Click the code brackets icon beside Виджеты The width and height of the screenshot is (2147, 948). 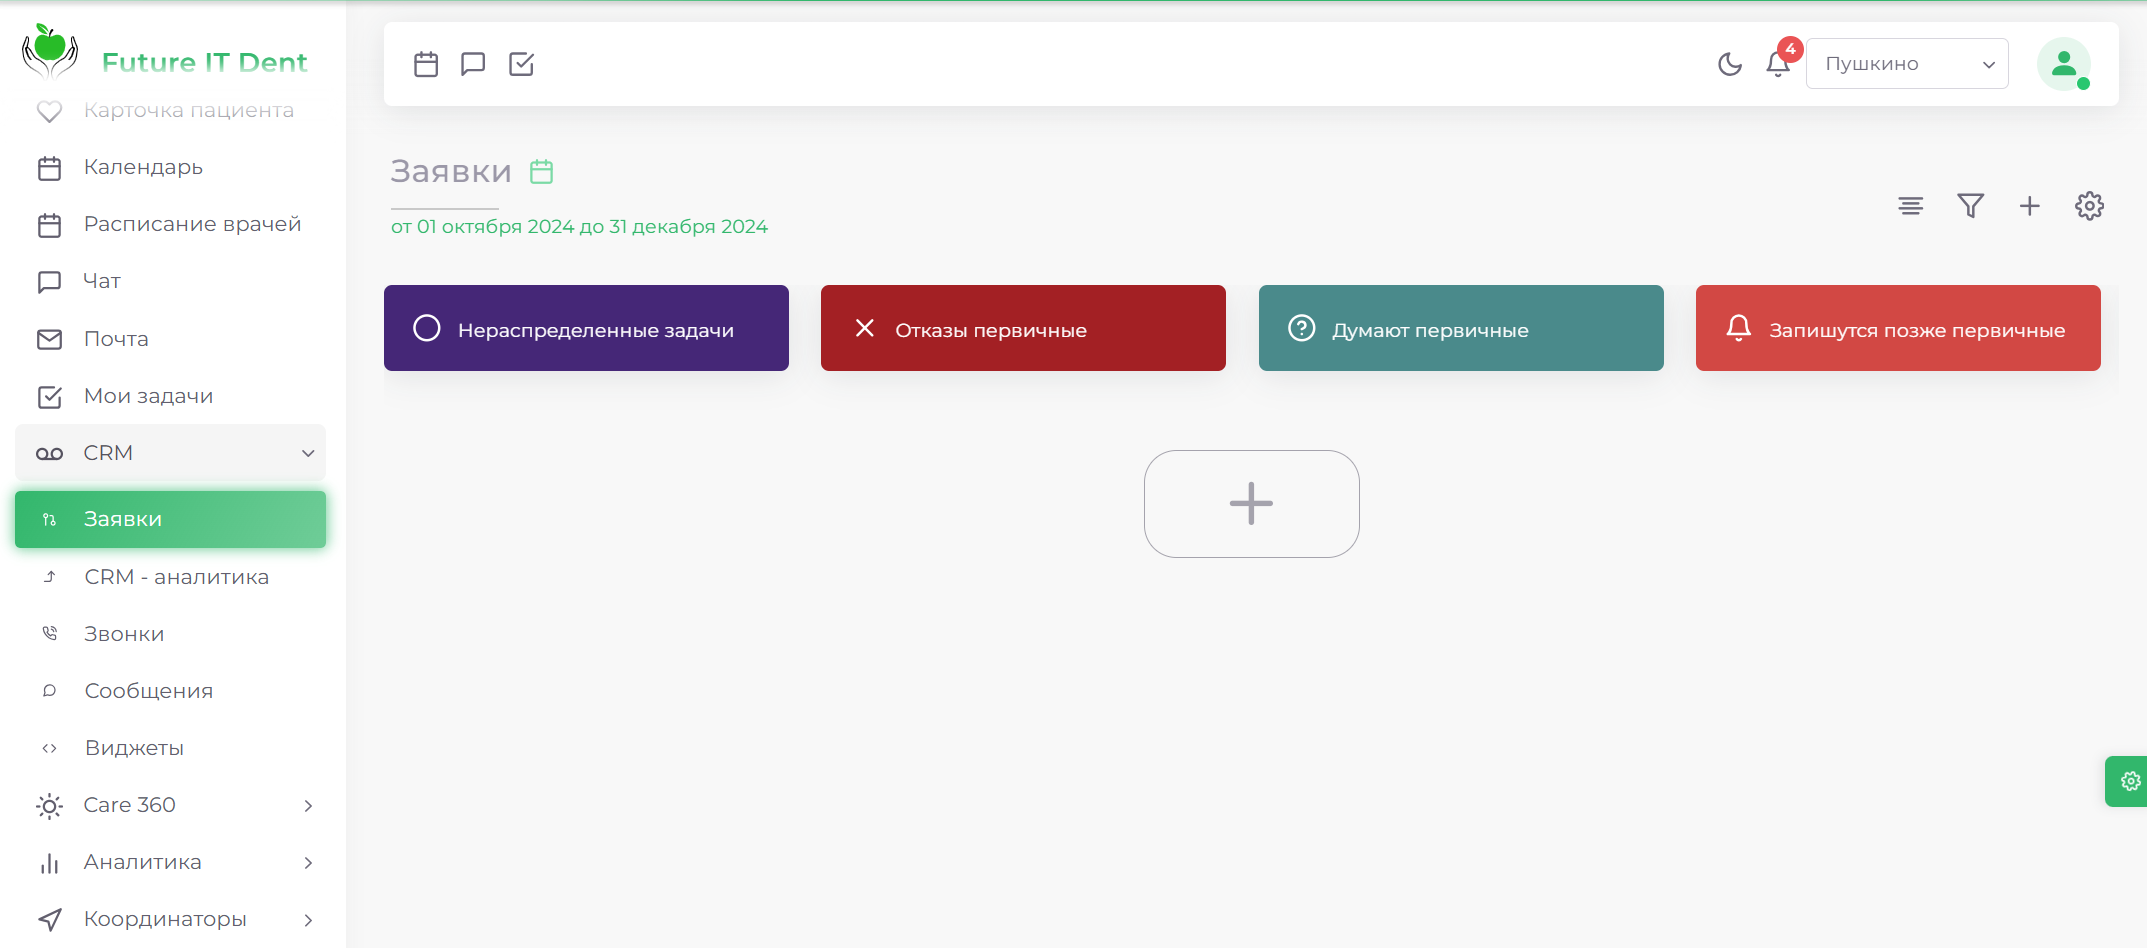click(x=50, y=748)
